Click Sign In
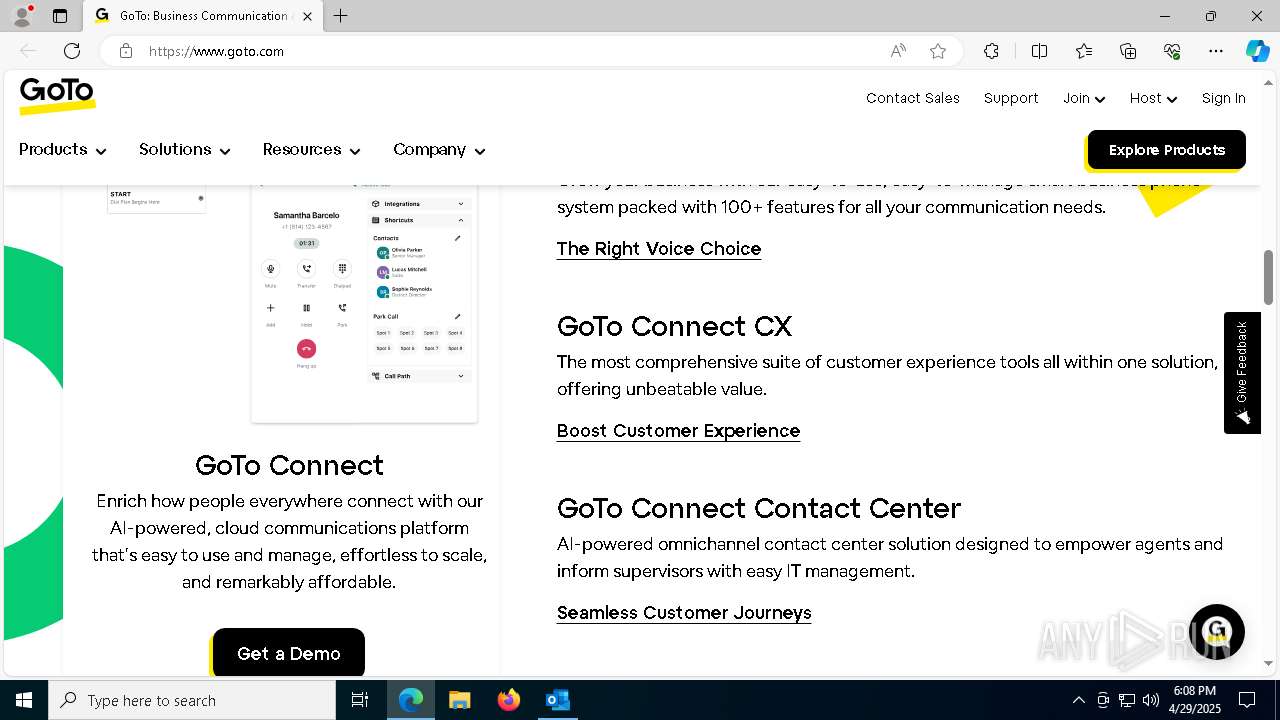The width and height of the screenshot is (1280, 720). pyautogui.click(x=1223, y=98)
